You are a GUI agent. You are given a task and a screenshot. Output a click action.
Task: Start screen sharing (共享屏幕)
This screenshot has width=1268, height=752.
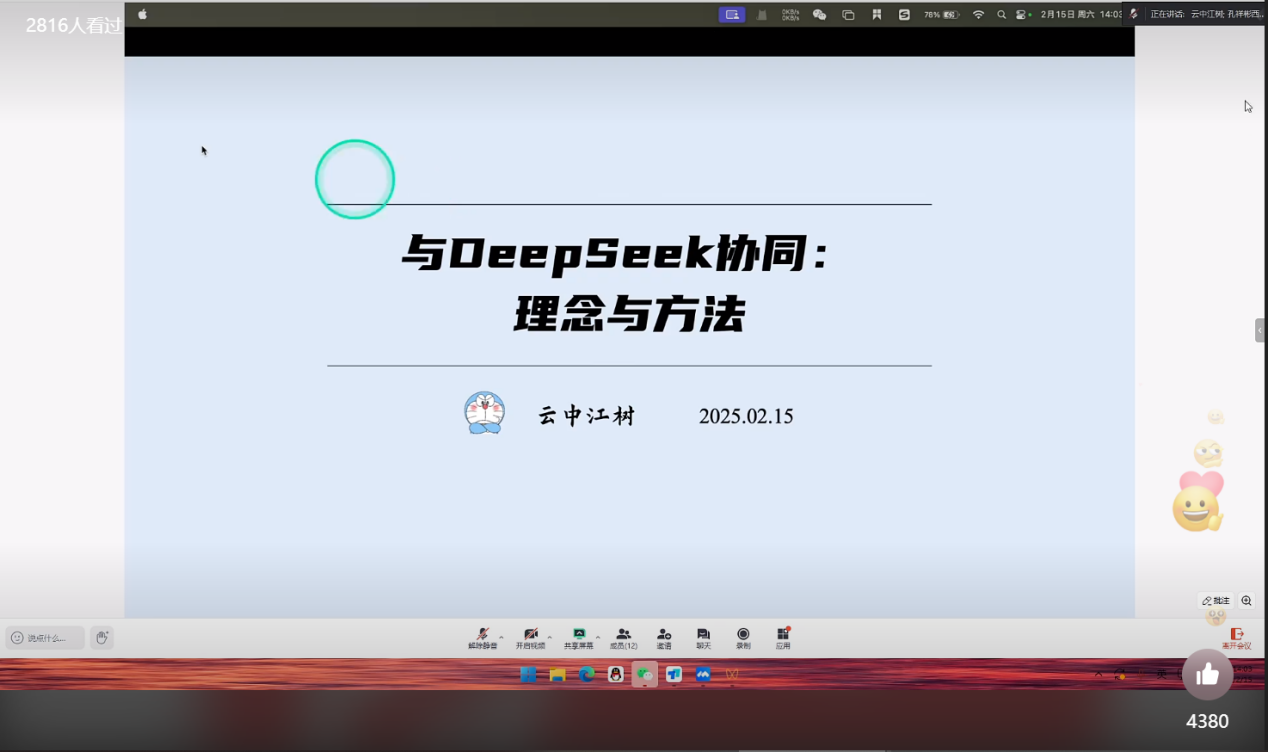click(x=578, y=638)
